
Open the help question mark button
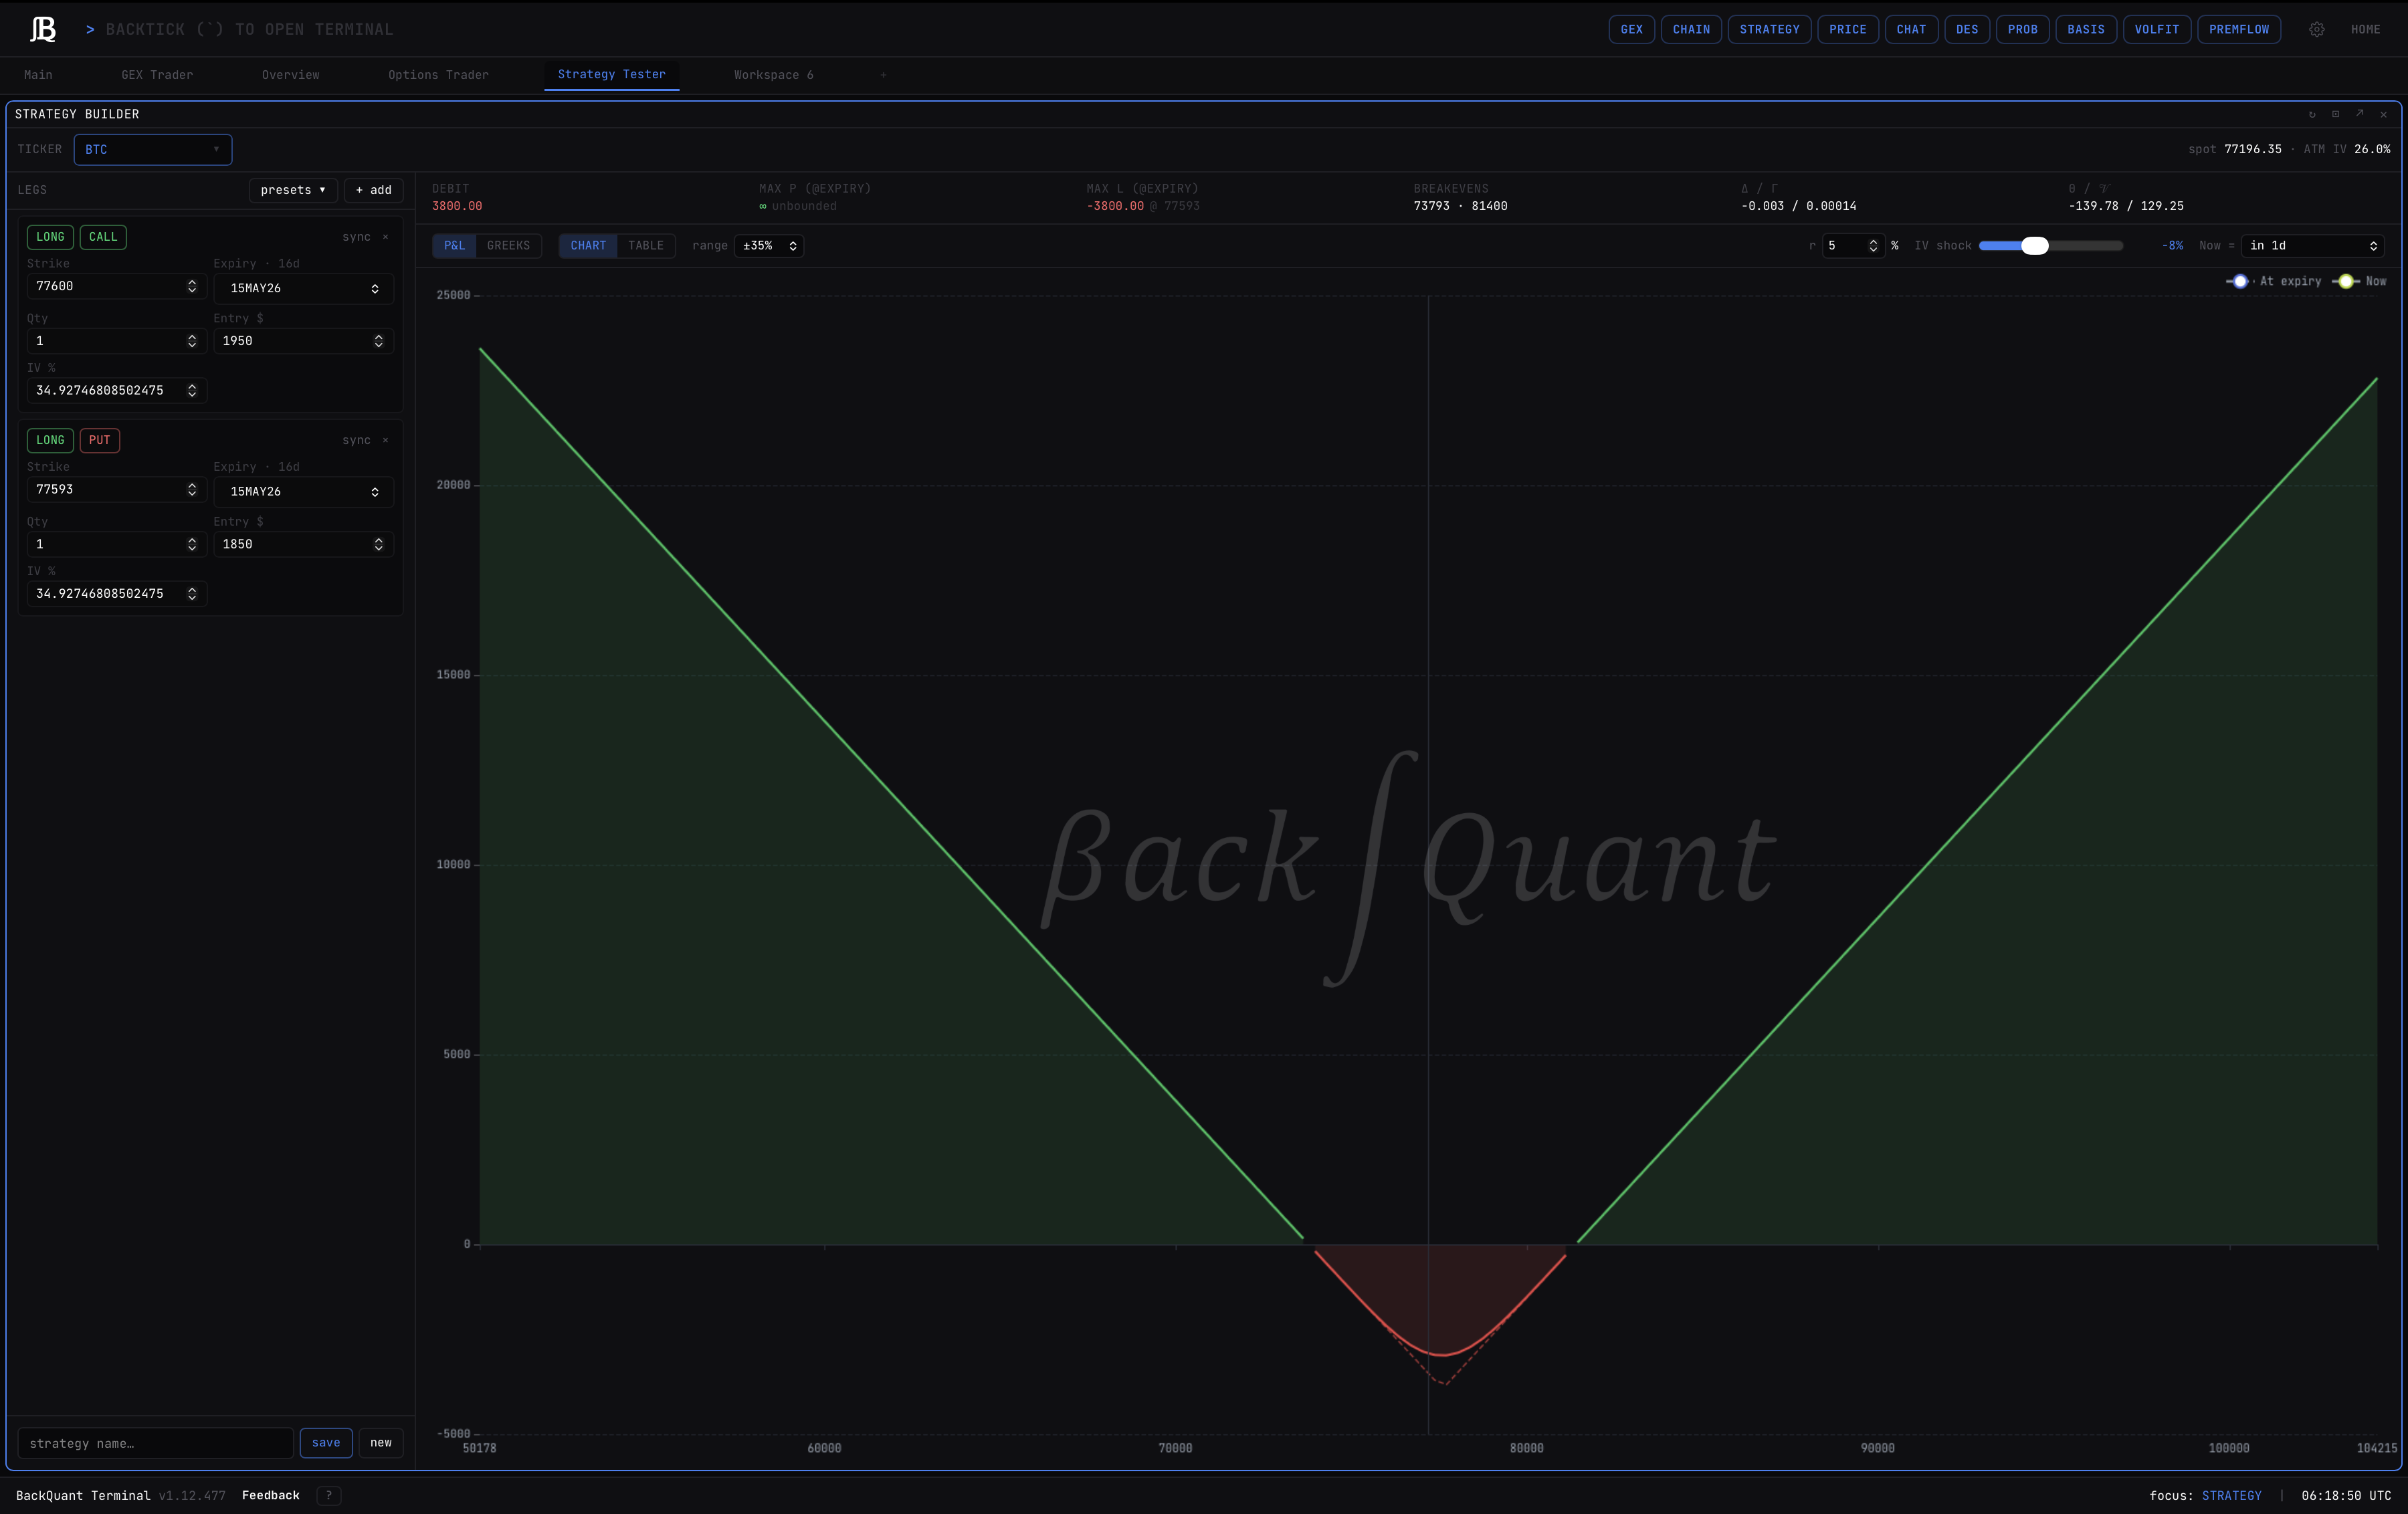coord(329,1496)
